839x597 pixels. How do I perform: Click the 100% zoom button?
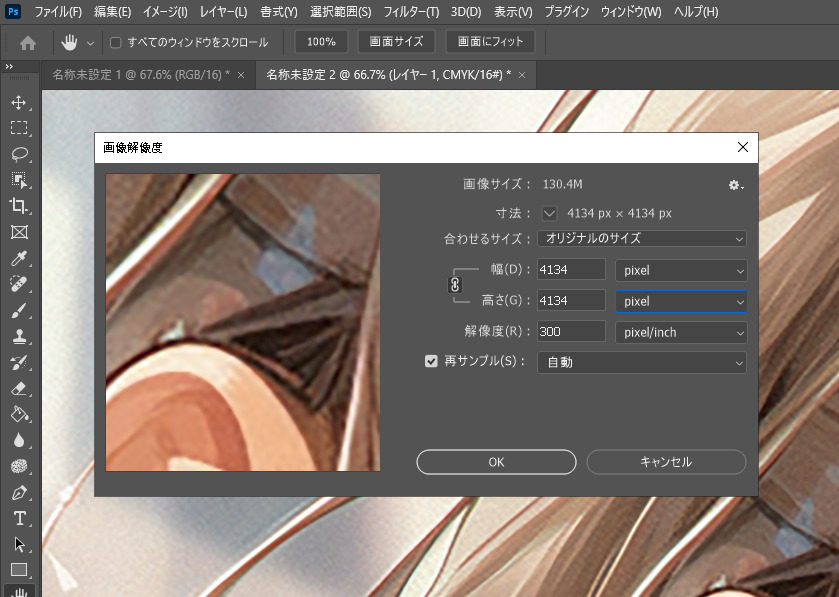321,42
